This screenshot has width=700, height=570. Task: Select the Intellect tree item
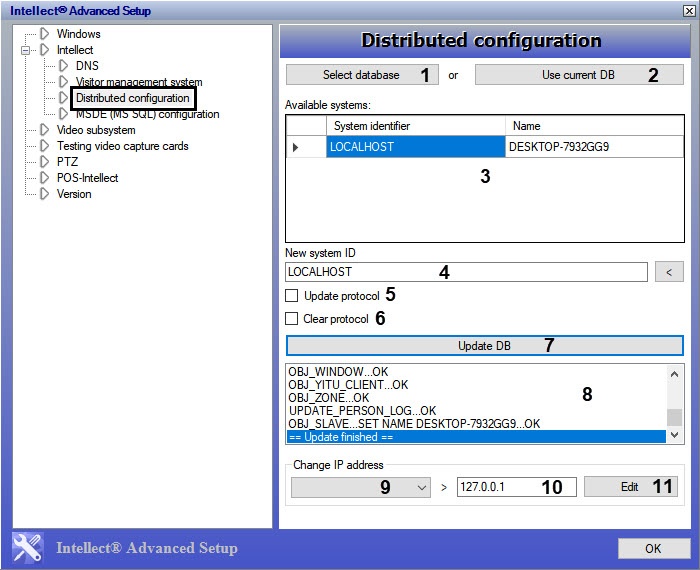click(x=75, y=50)
